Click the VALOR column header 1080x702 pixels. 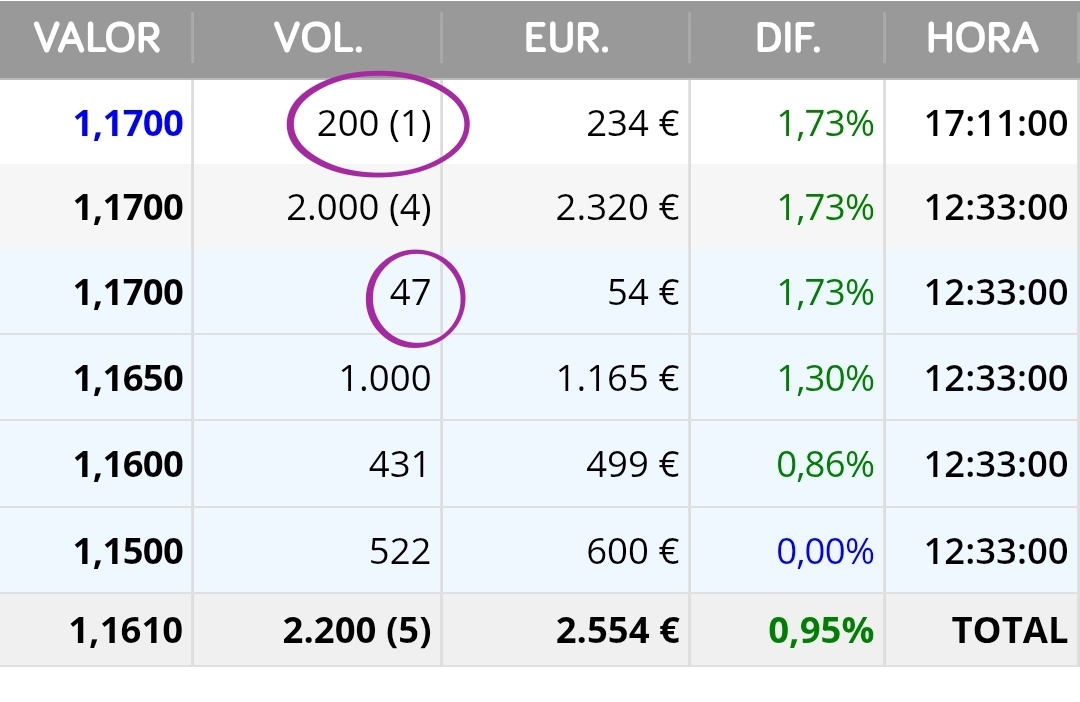point(97,39)
